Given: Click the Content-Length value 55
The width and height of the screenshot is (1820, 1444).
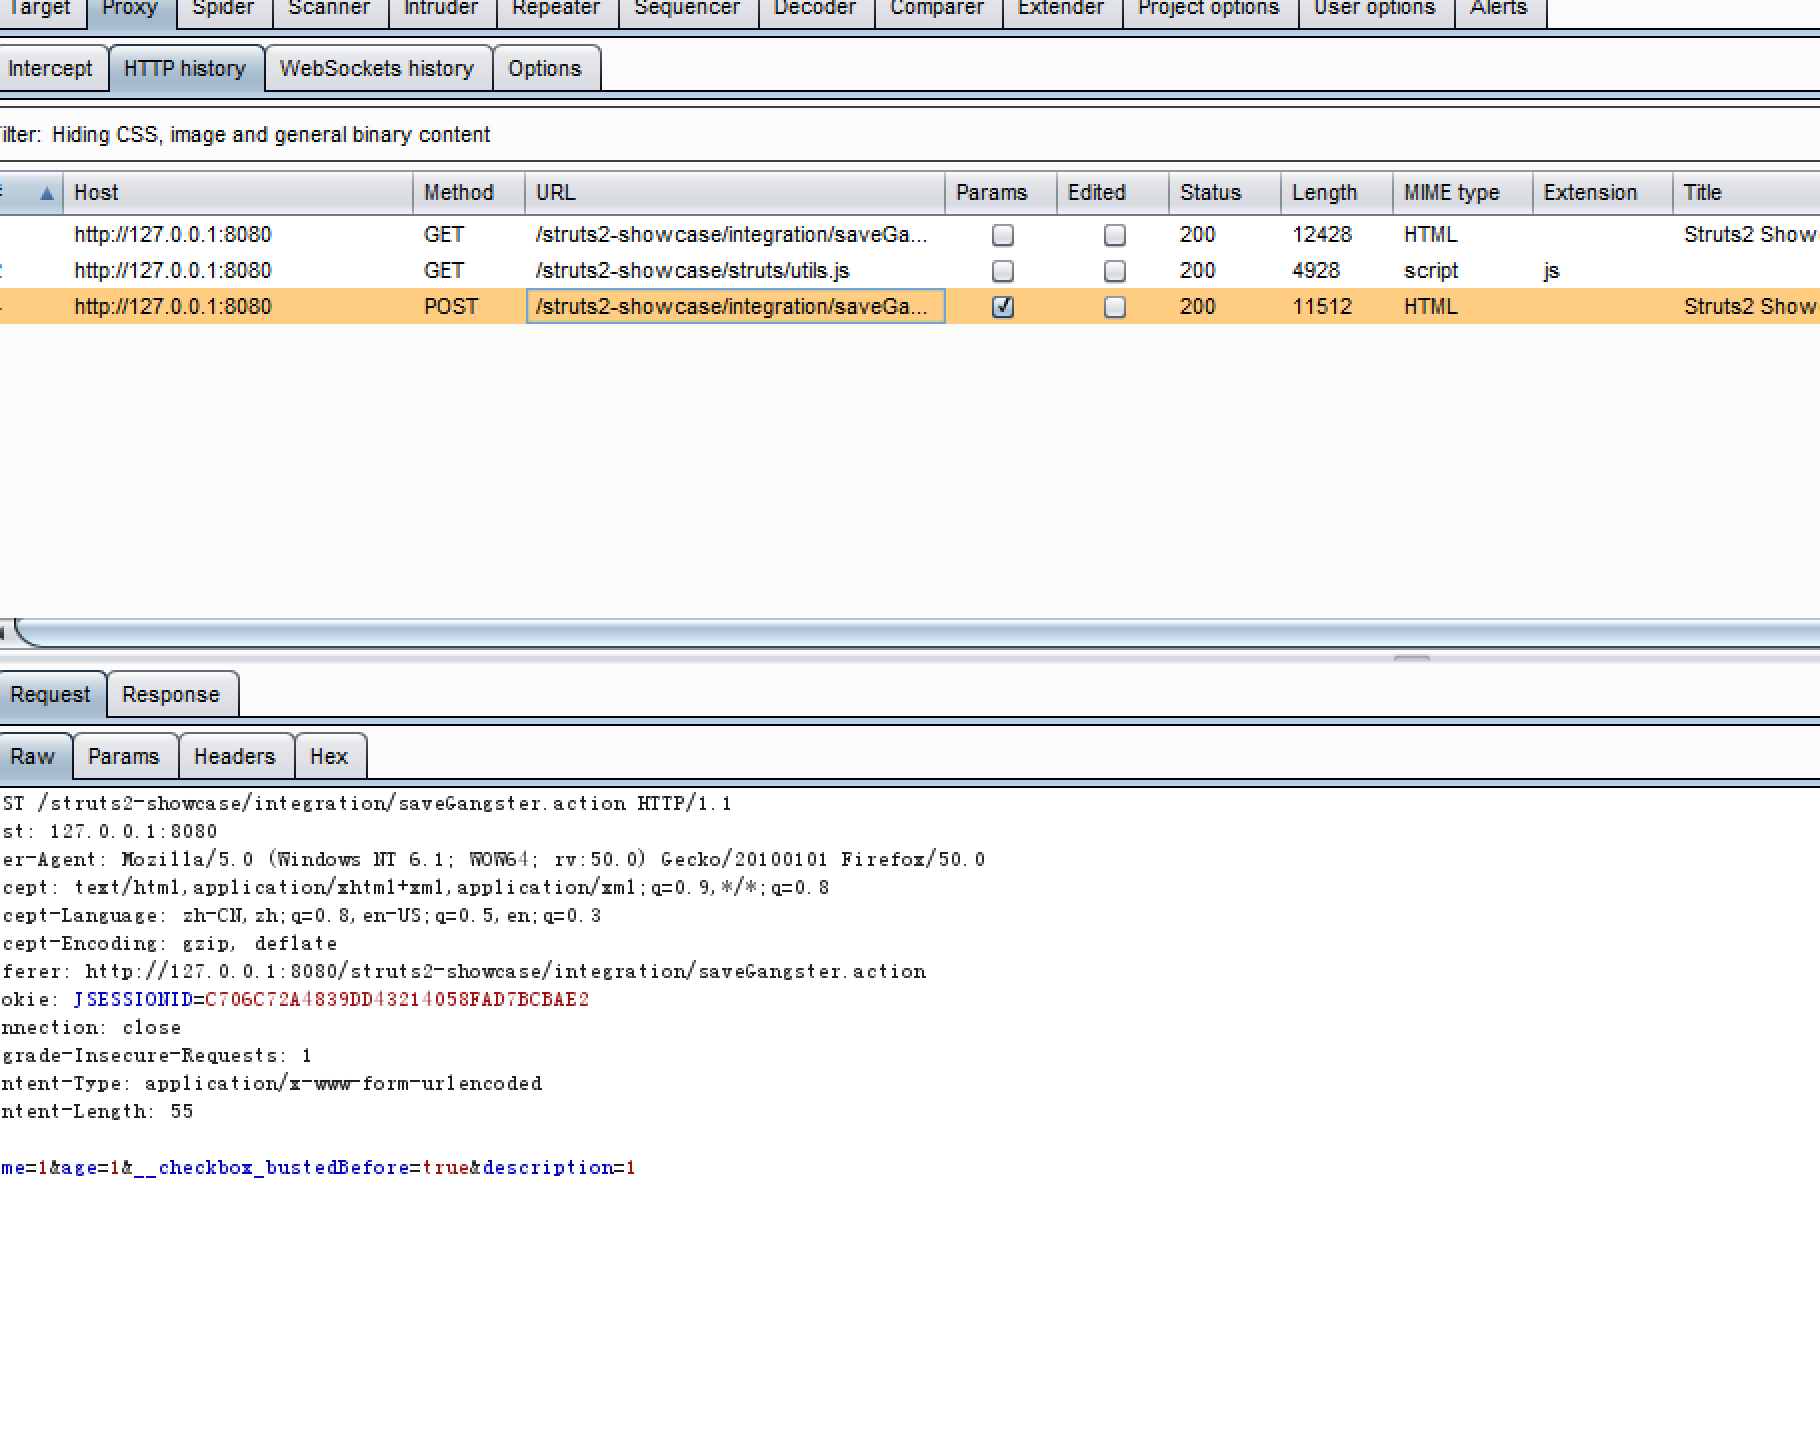Looking at the screenshot, I should 181,1112.
